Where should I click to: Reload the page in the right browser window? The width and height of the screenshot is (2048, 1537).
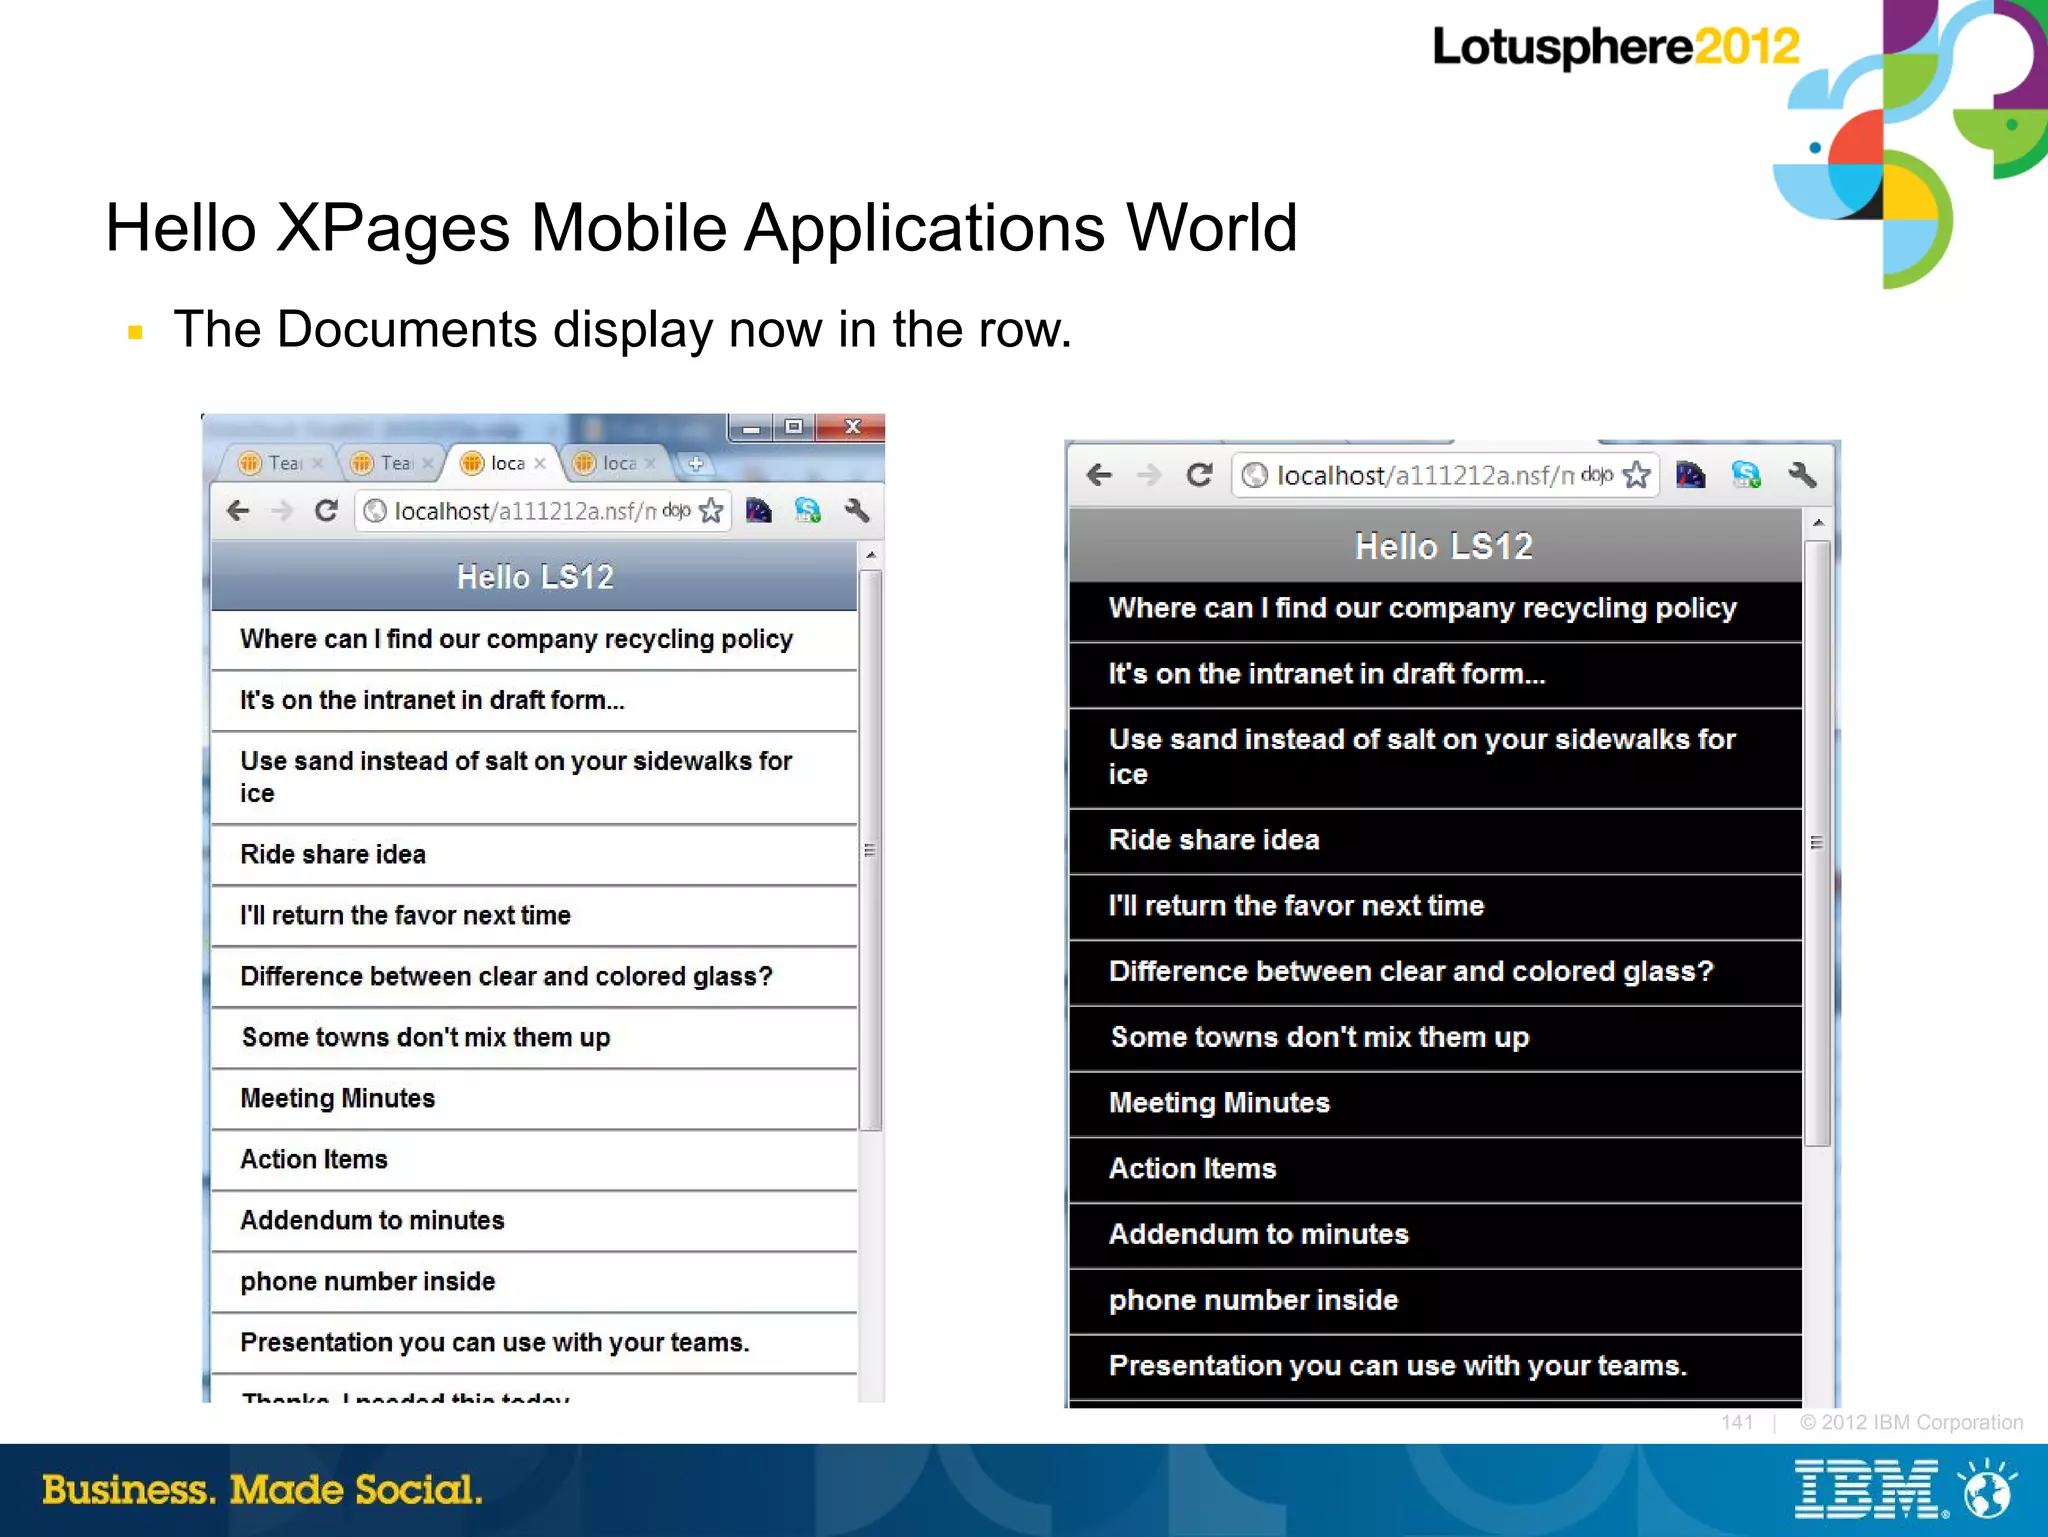(1199, 475)
